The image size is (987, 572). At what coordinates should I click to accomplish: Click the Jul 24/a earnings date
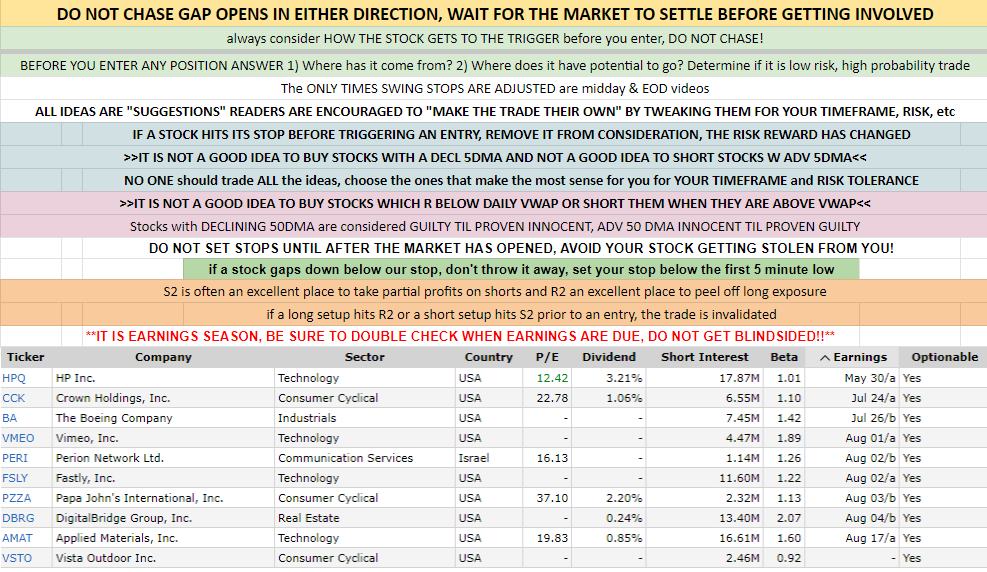(873, 398)
